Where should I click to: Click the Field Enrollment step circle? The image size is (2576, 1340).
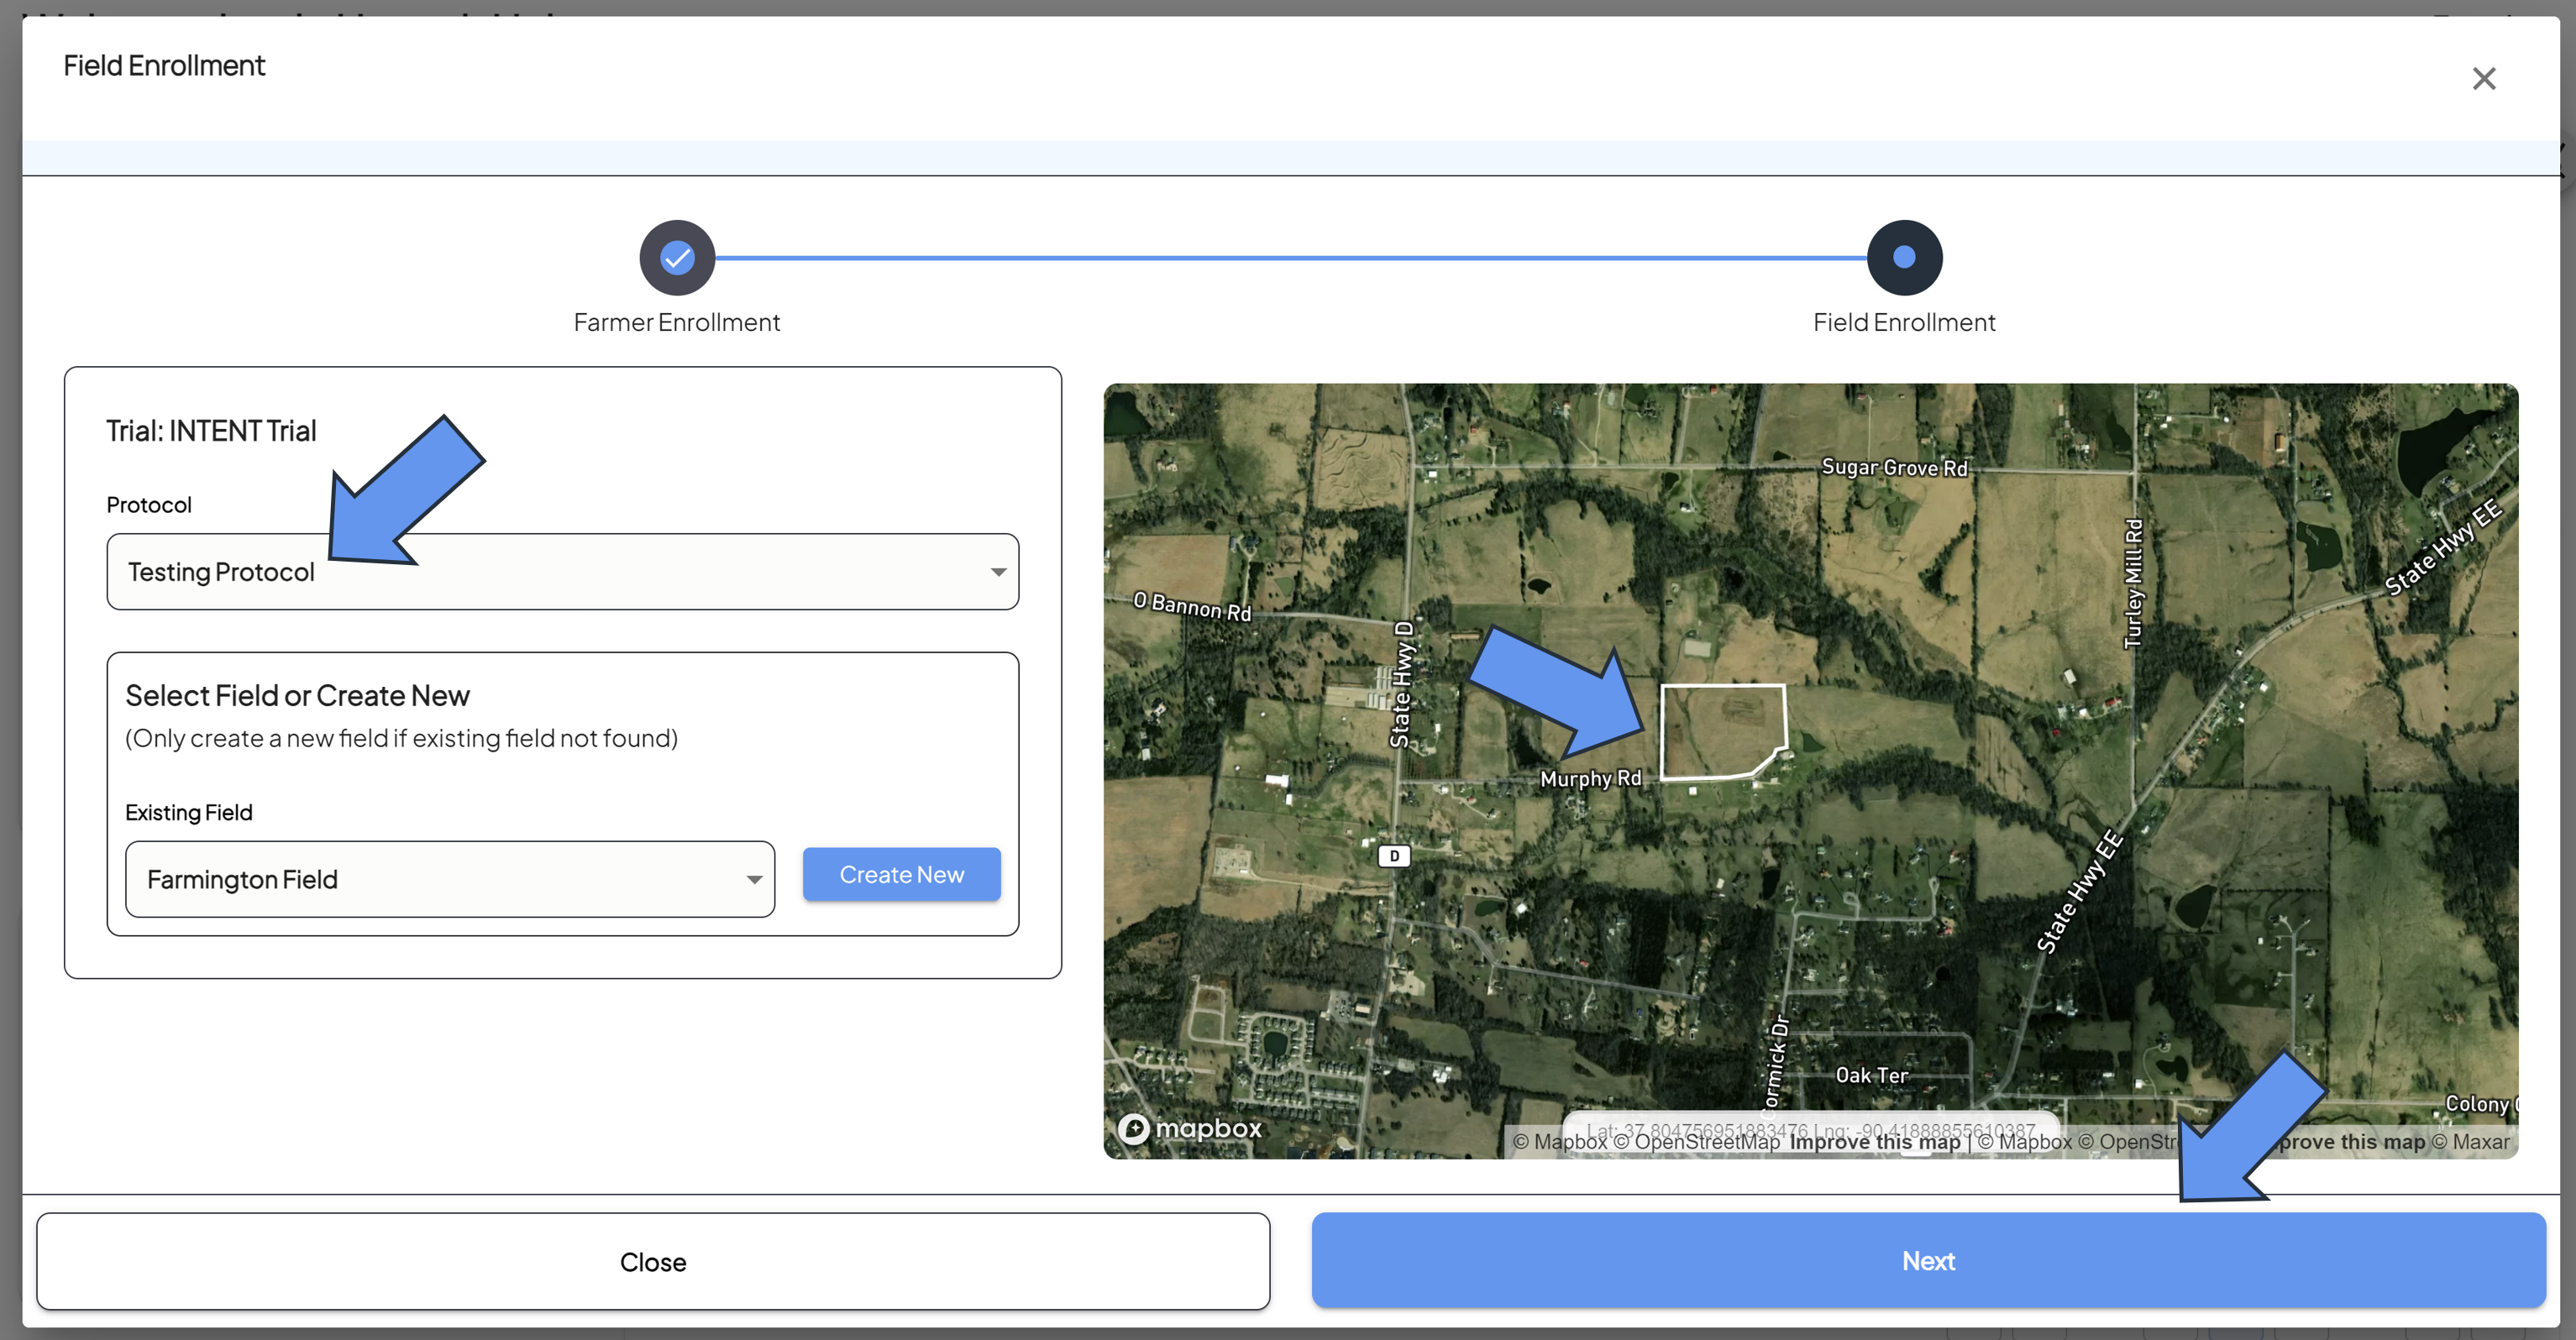click(x=1904, y=258)
